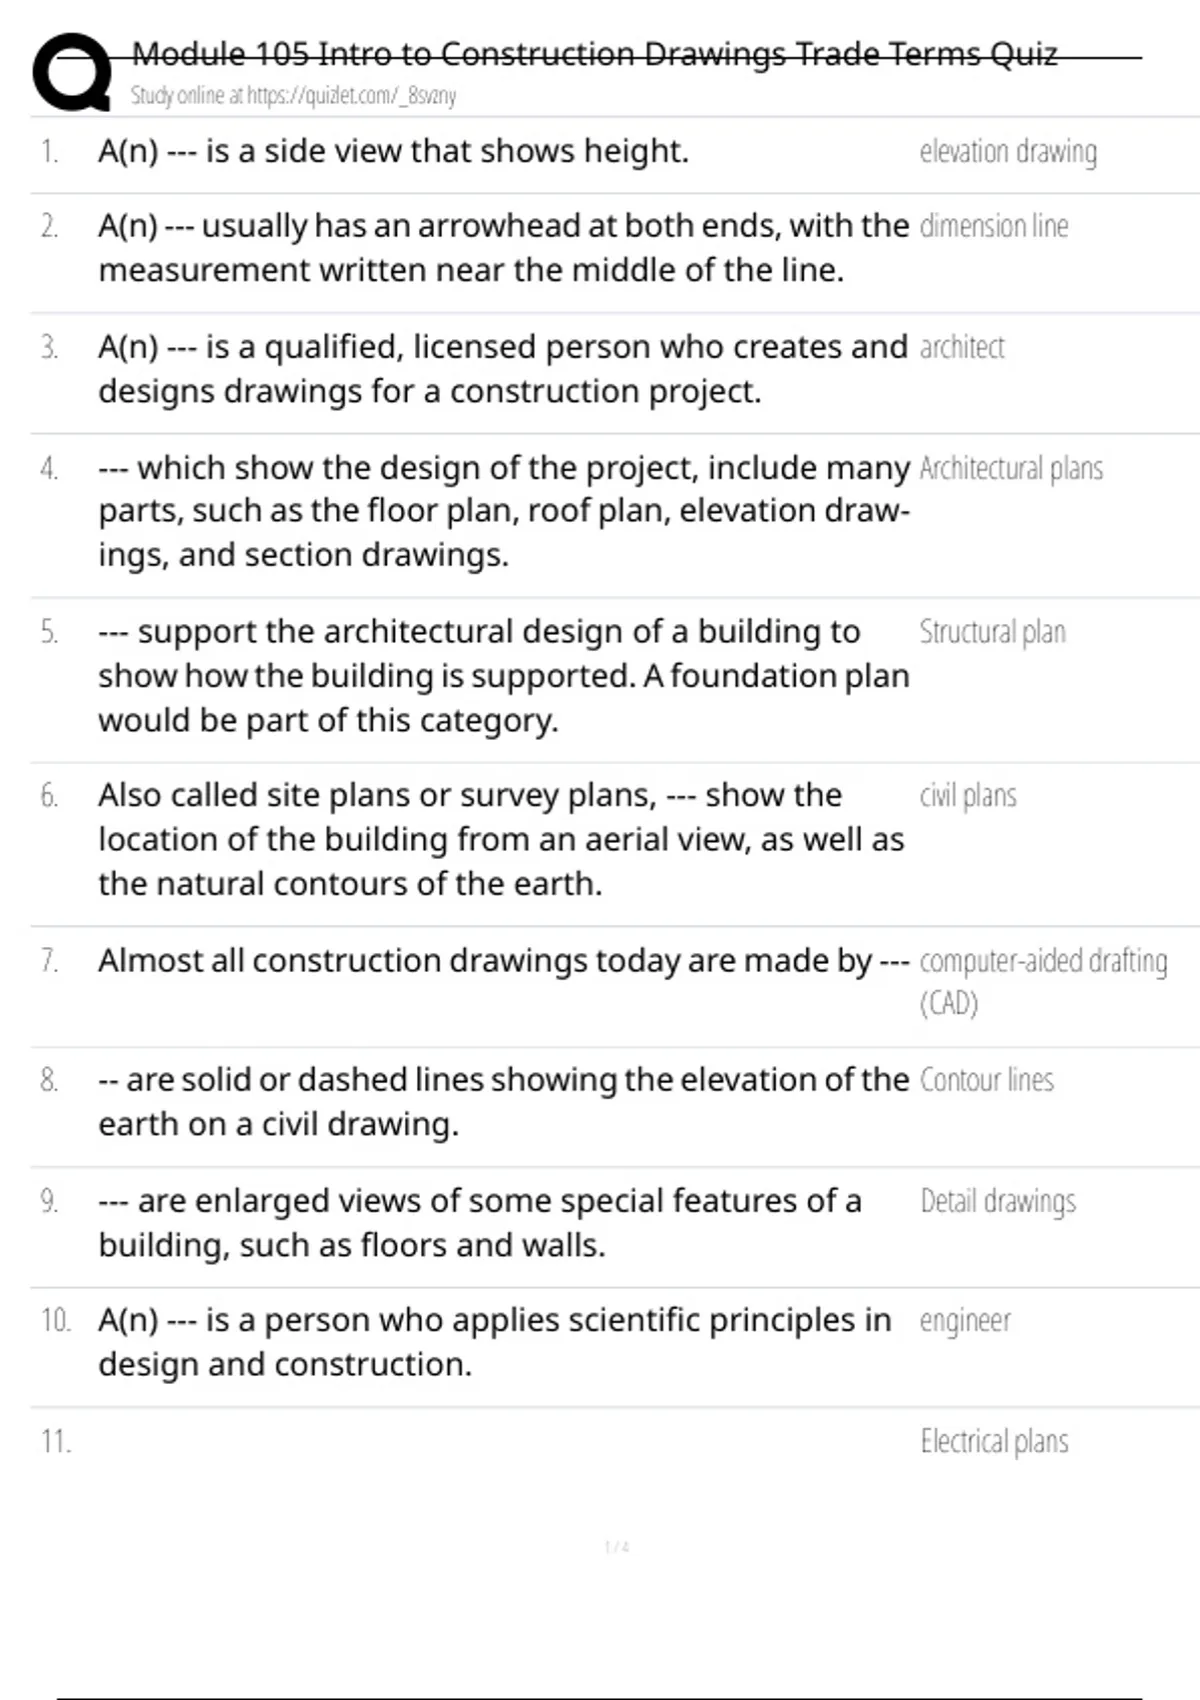This screenshot has height=1700, width=1200.
Task: Click the Module 105 quiz title
Action: [x=594, y=54]
